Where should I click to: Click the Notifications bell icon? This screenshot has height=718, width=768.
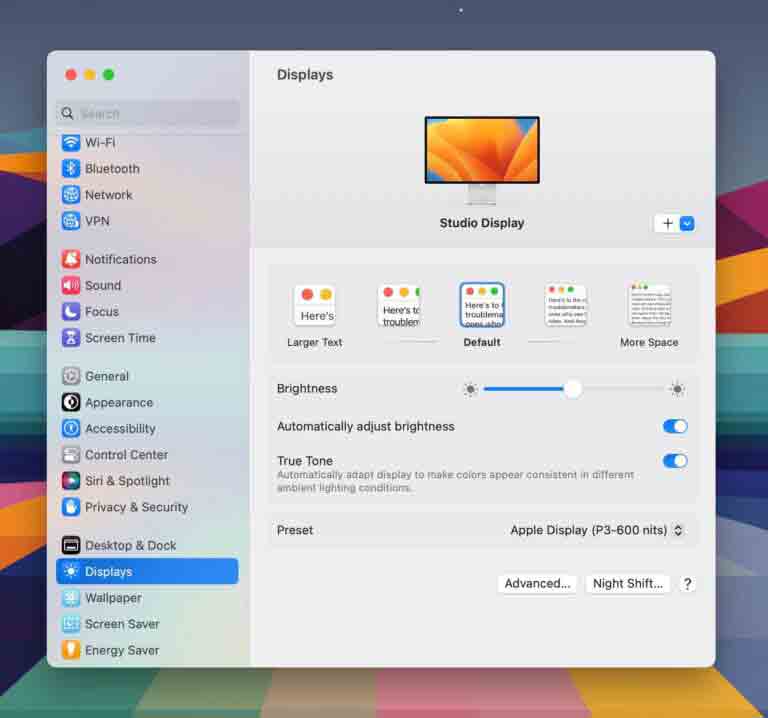tap(71, 259)
